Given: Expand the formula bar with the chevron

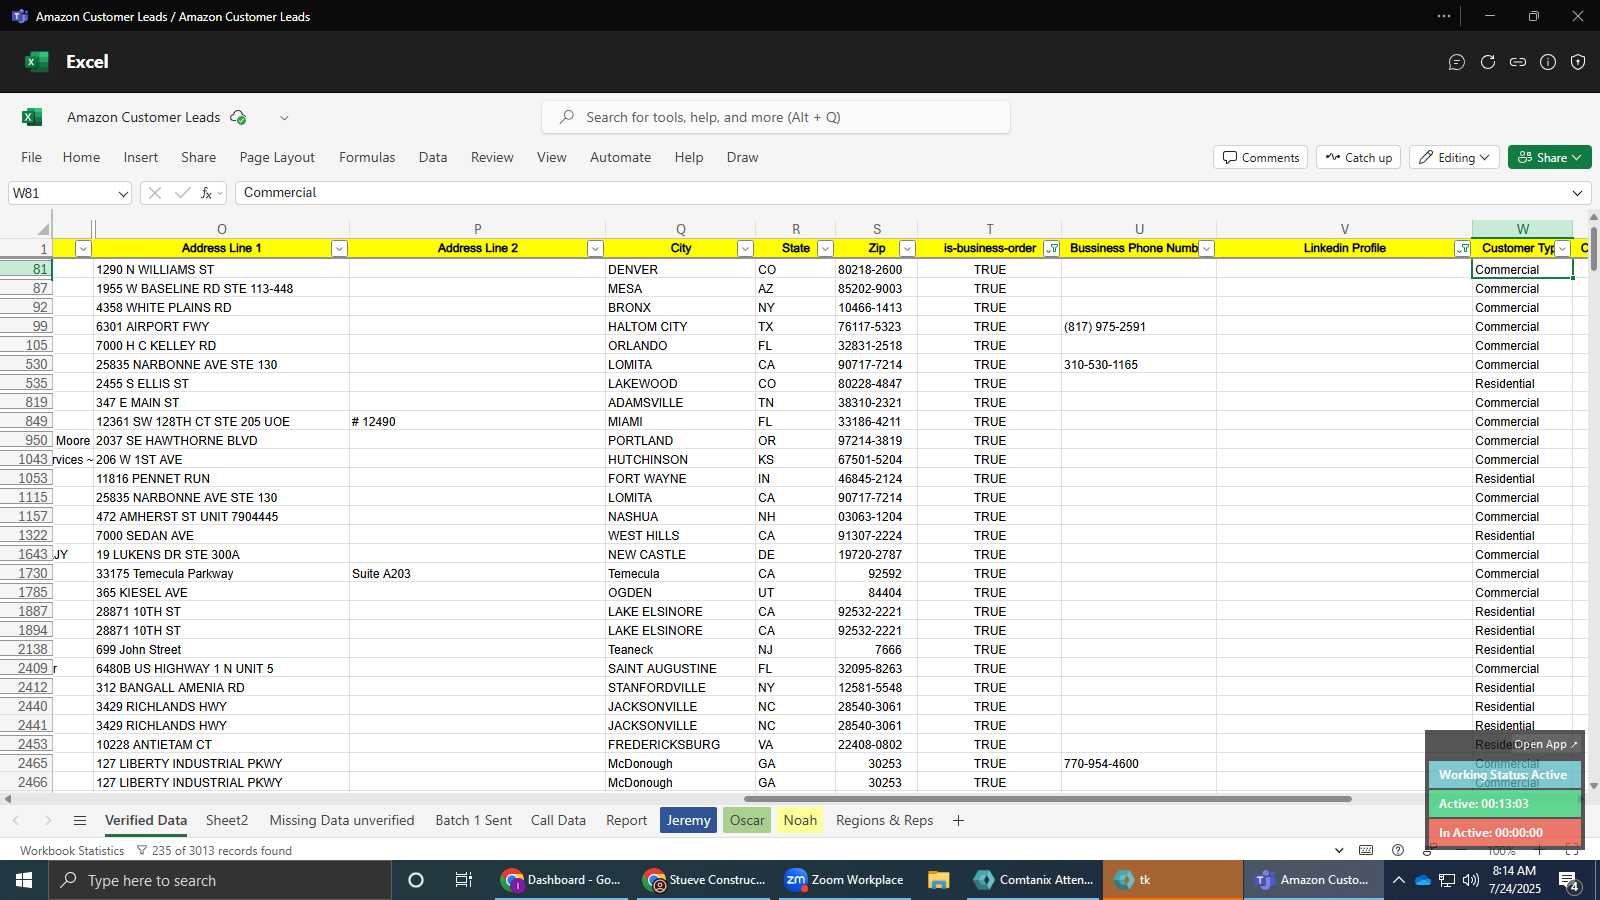Looking at the screenshot, I should (1578, 193).
